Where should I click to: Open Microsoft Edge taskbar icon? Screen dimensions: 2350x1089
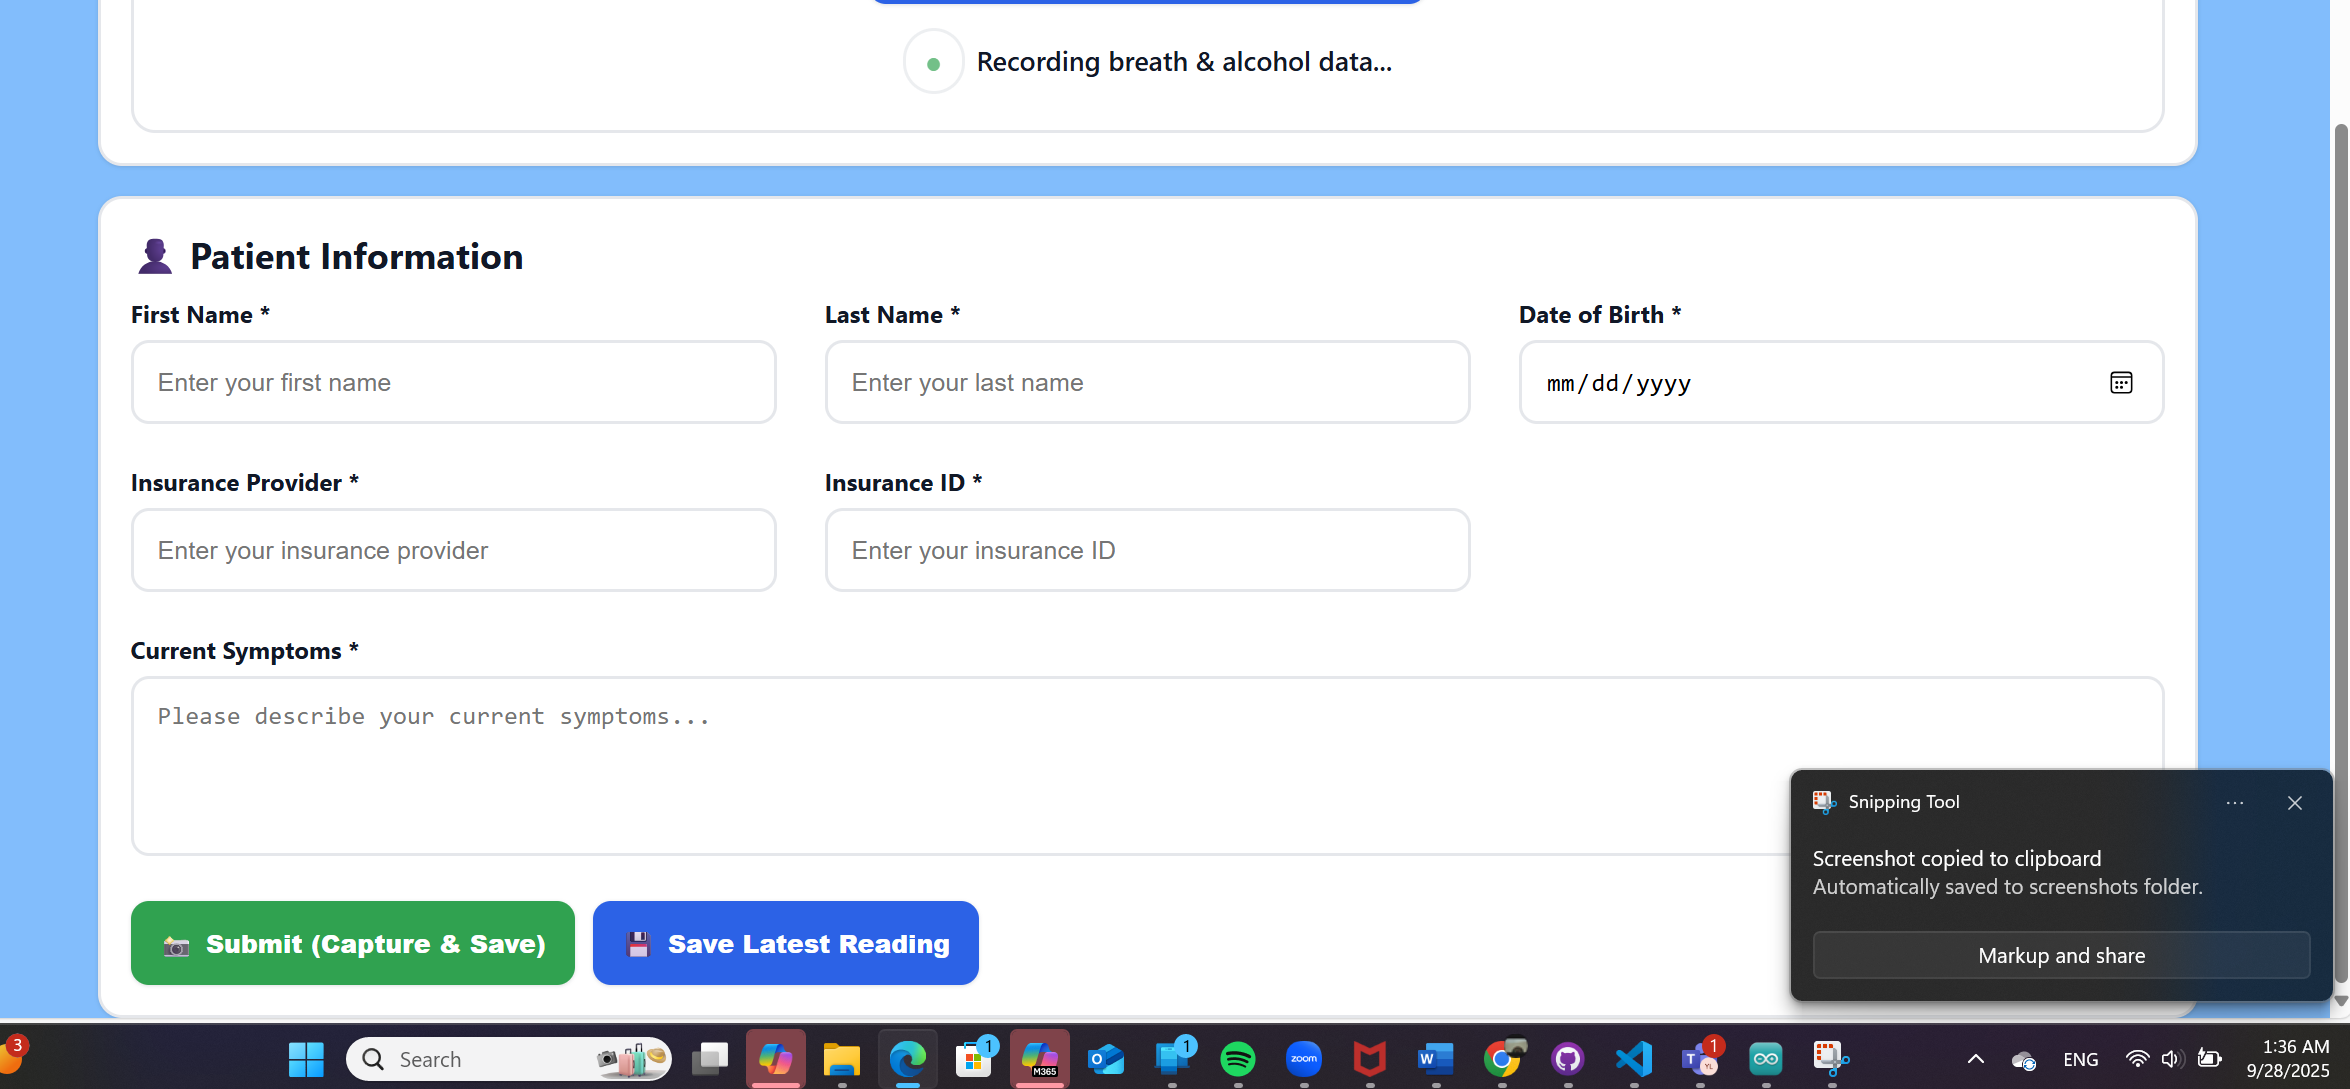(908, 1059)
